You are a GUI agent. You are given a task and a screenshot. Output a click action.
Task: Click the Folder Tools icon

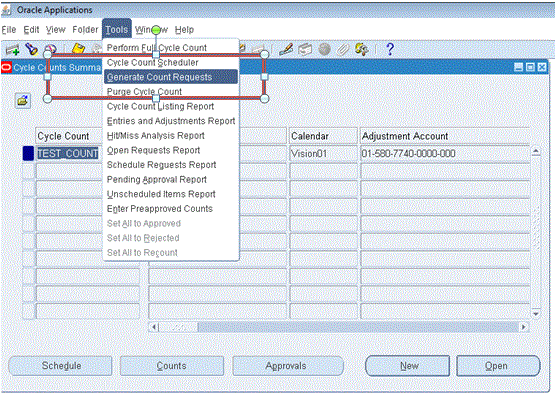(362, 49)
